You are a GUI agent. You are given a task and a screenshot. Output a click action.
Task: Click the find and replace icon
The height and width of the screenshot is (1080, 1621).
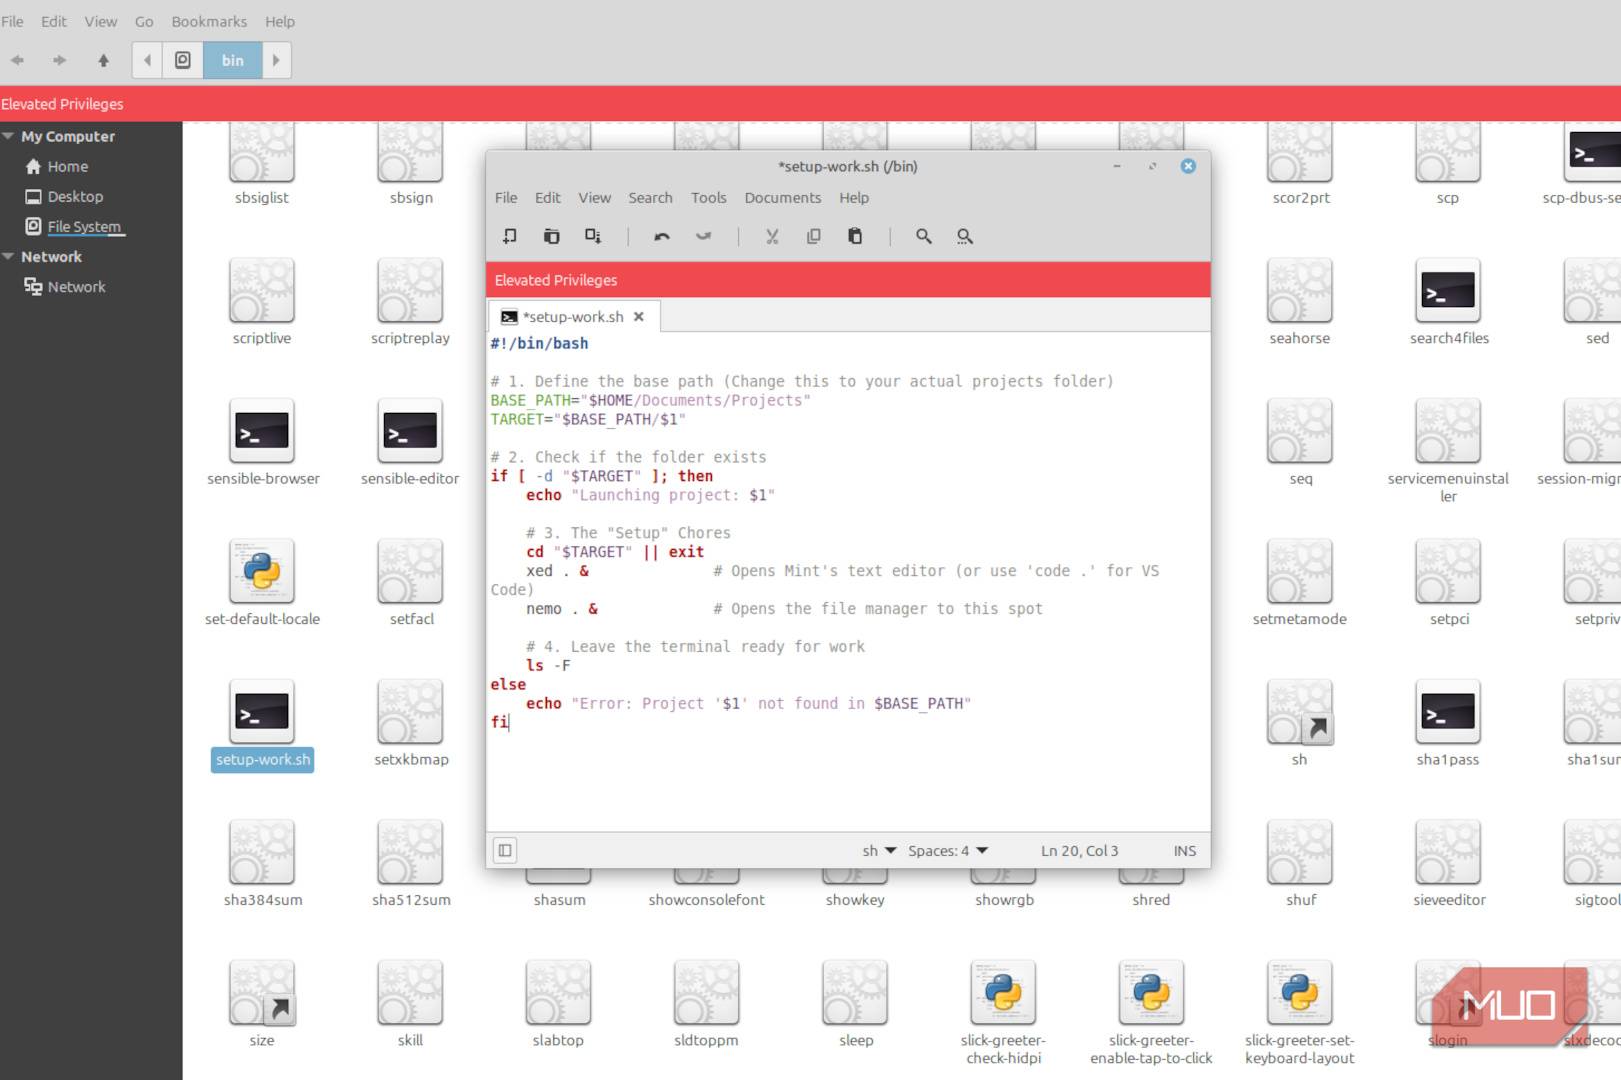[x=964, y=236]
